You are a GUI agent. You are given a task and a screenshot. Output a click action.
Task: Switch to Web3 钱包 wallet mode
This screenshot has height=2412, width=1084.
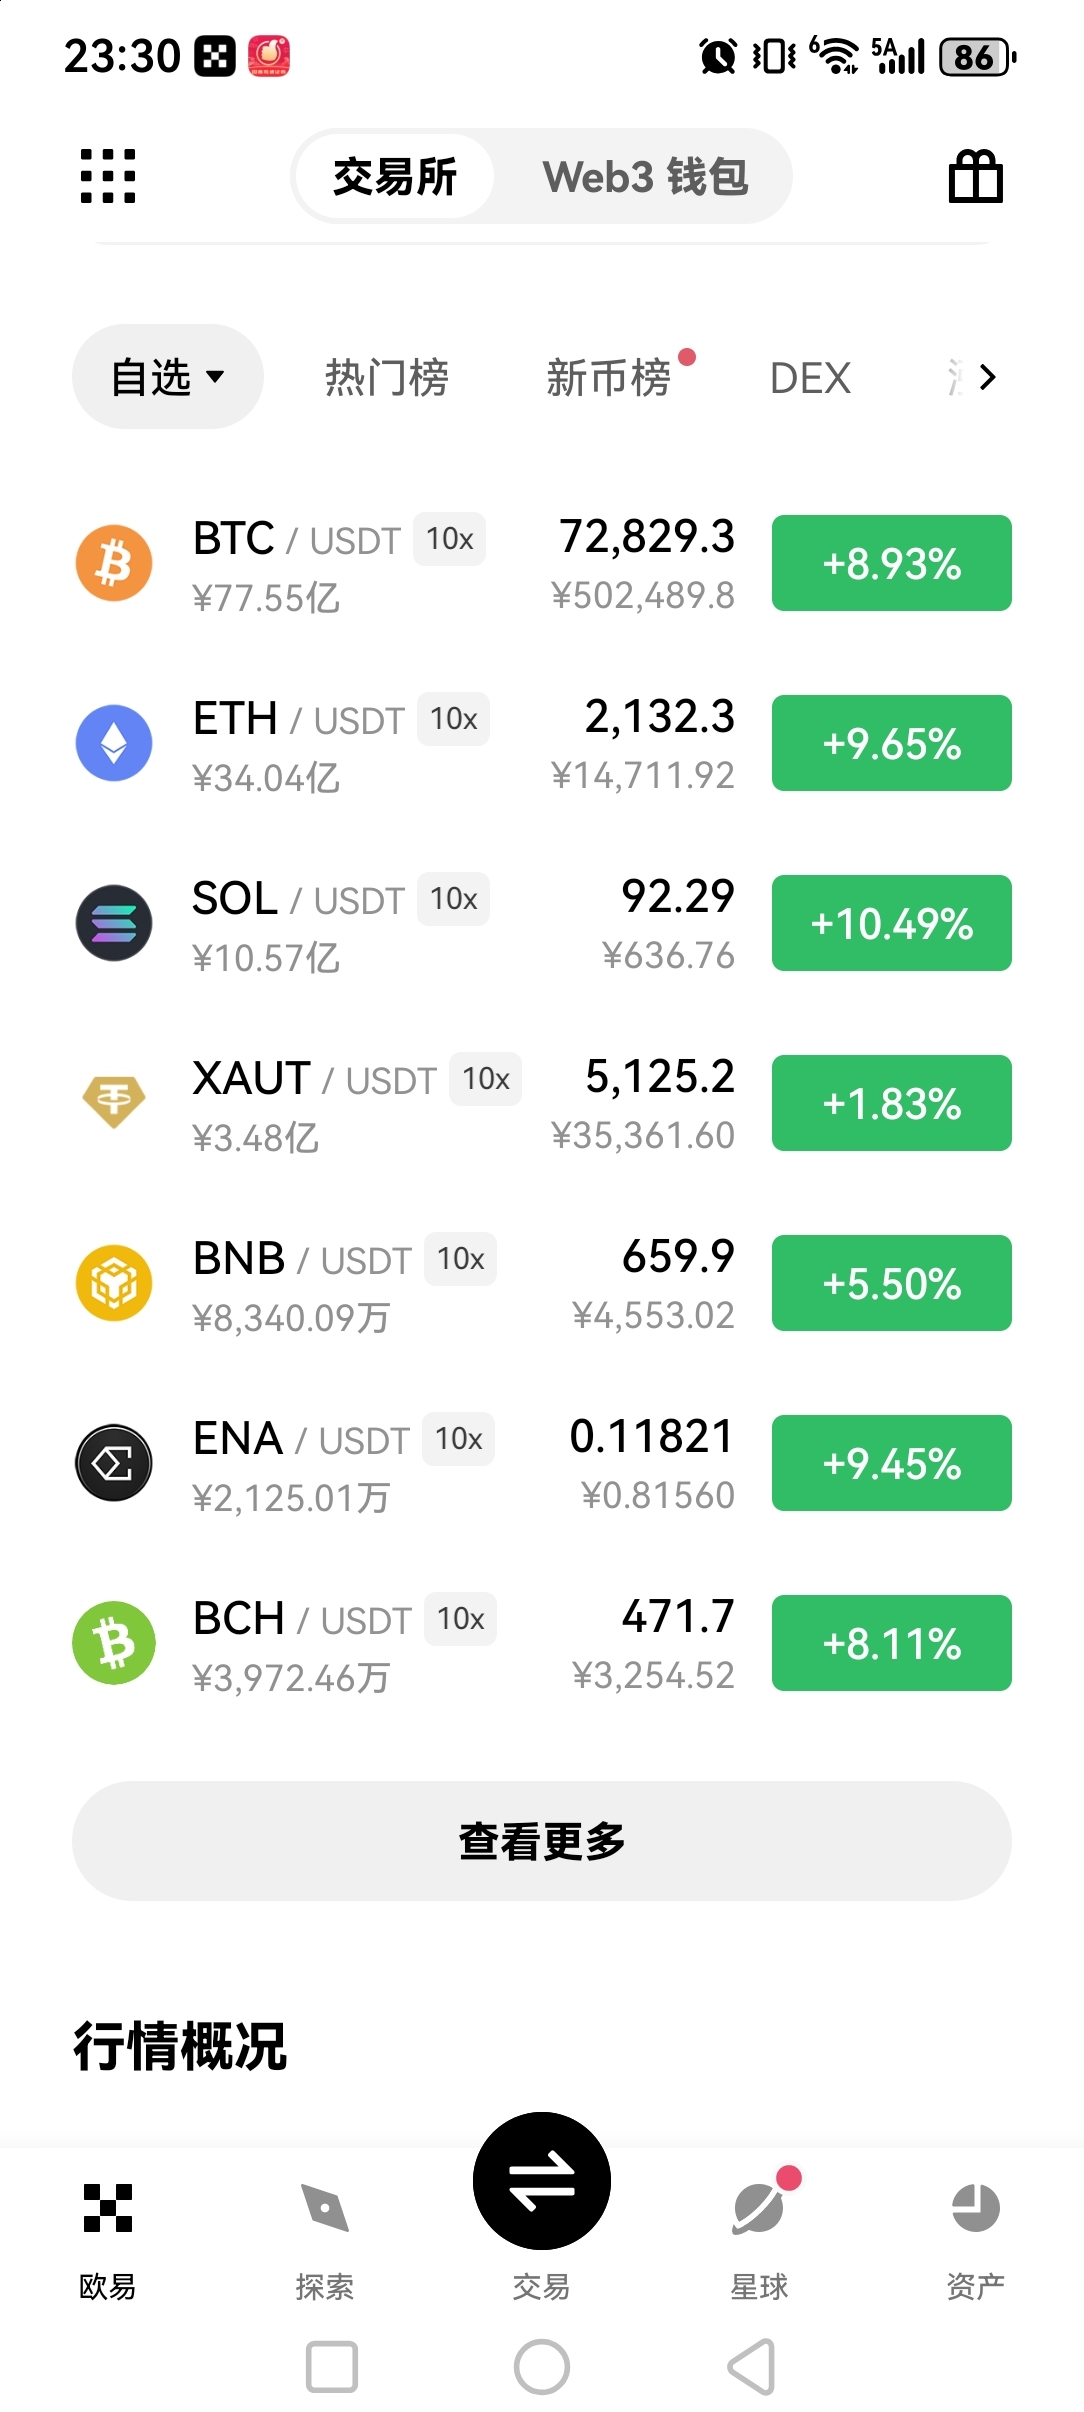coord(645,177)
